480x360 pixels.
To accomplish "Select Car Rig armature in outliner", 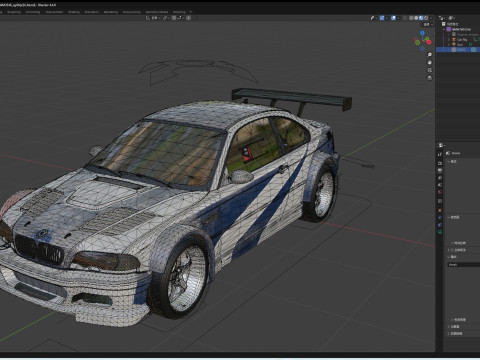I will (x=462, y=39).
